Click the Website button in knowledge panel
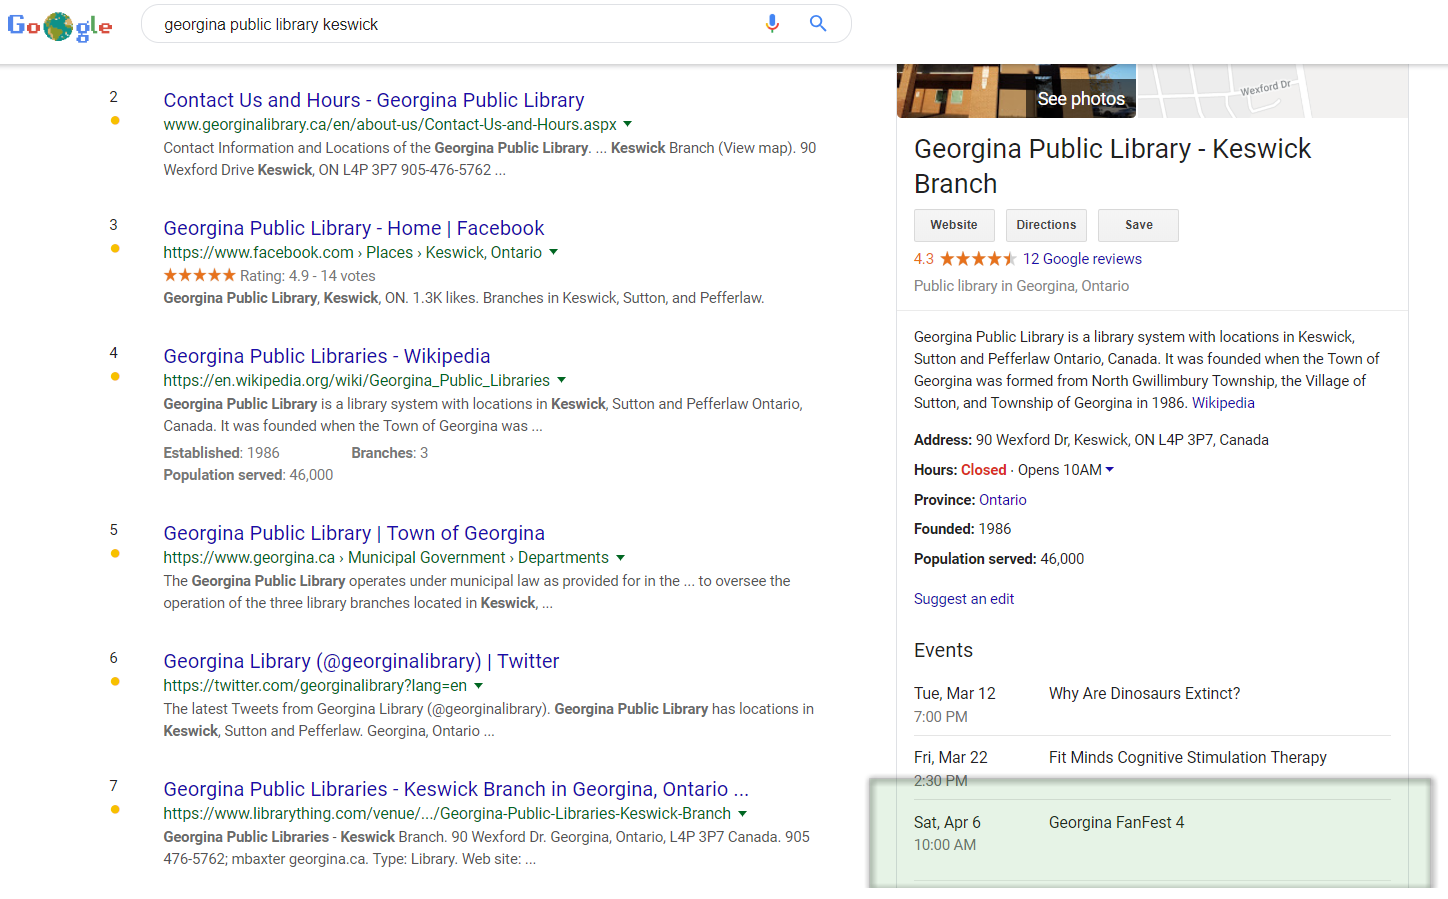The image size is (1448, 899). (954, 225)
